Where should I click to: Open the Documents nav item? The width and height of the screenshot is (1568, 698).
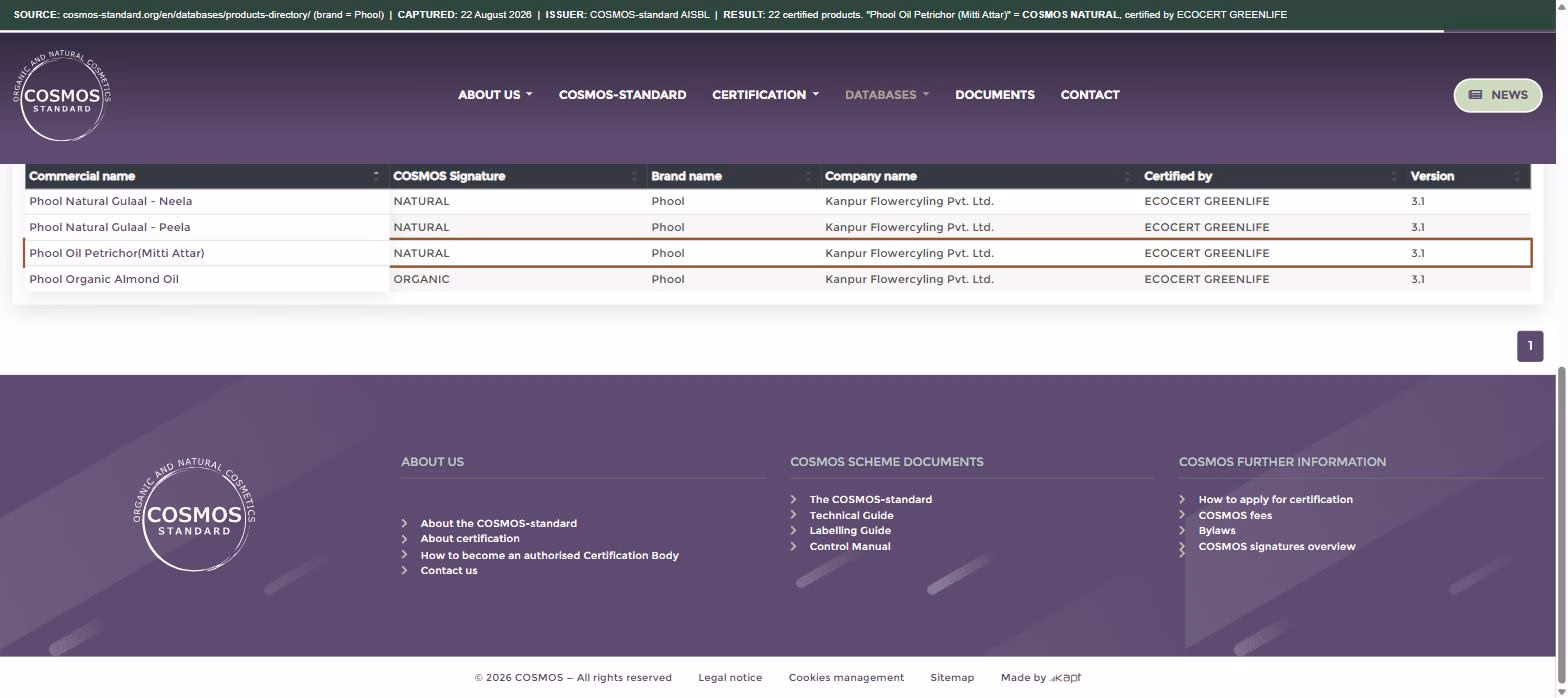pos(995,95)
